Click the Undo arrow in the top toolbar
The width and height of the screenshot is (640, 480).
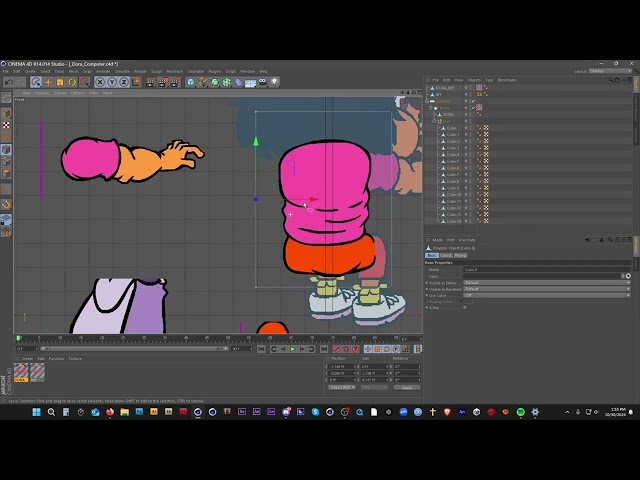[9, 82]
